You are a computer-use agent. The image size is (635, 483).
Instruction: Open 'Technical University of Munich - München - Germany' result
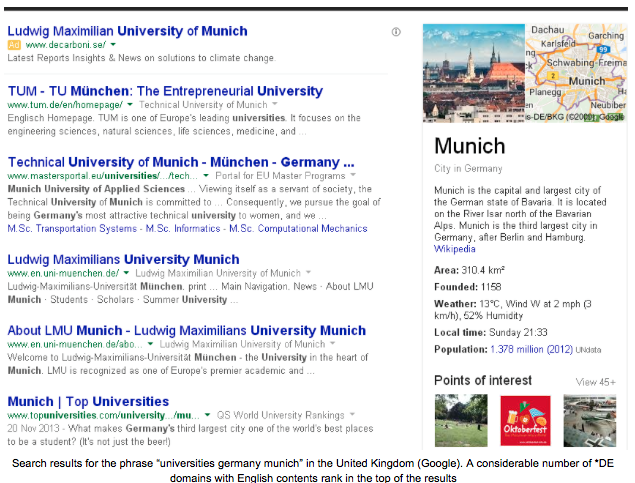coord(181,162)
